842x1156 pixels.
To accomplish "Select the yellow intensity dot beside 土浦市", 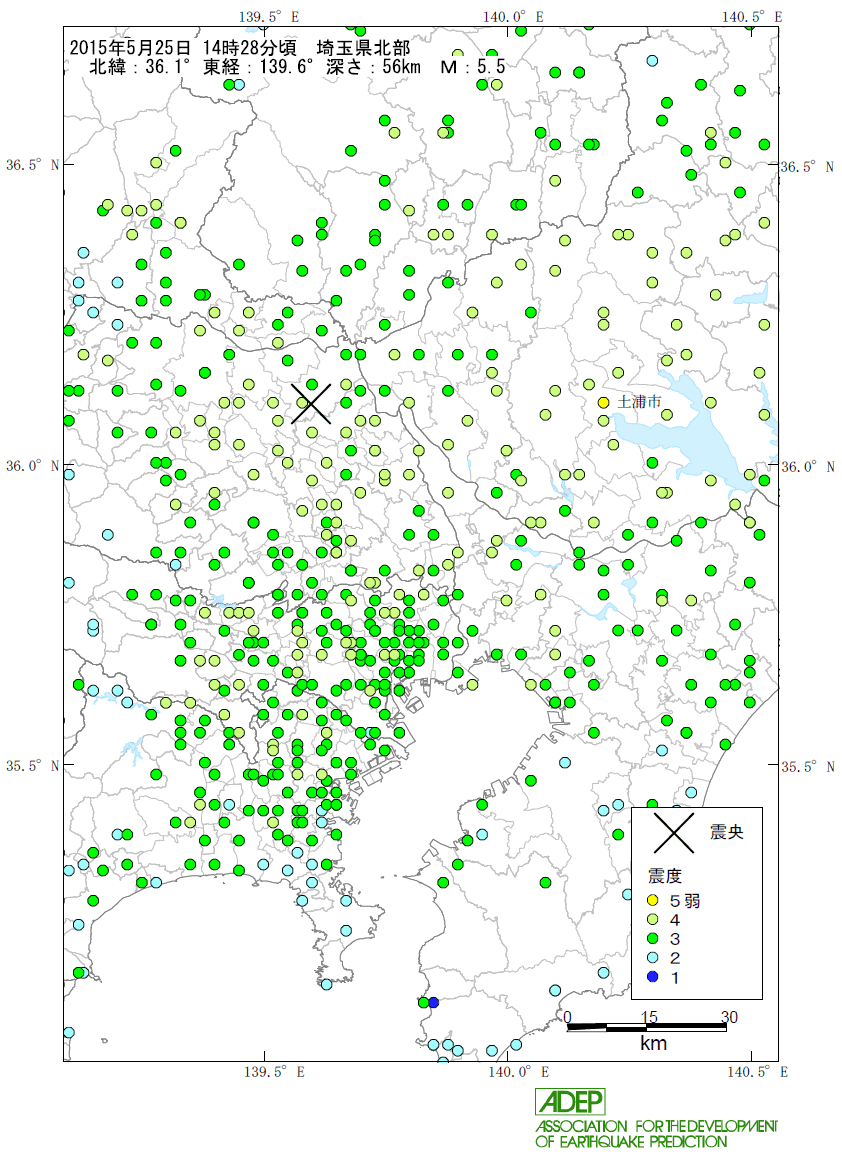I will coord(603,403).
